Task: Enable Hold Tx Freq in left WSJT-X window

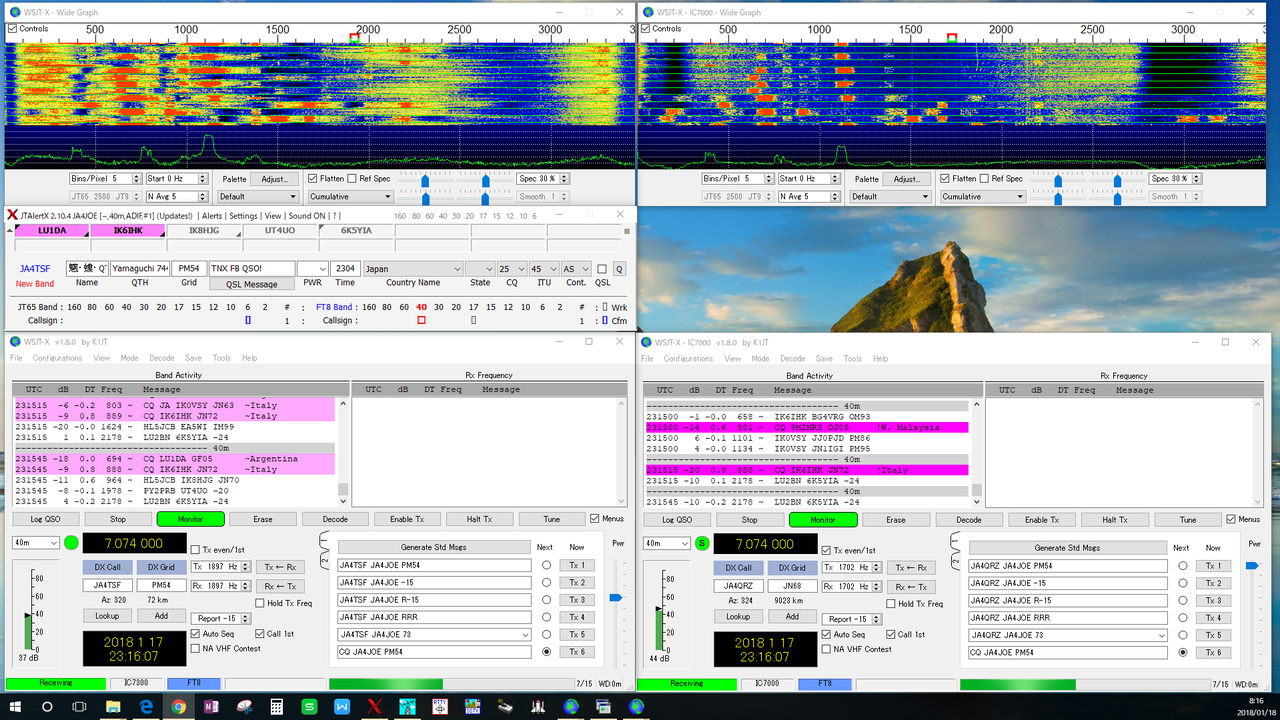Action: [x=260, y=603]
